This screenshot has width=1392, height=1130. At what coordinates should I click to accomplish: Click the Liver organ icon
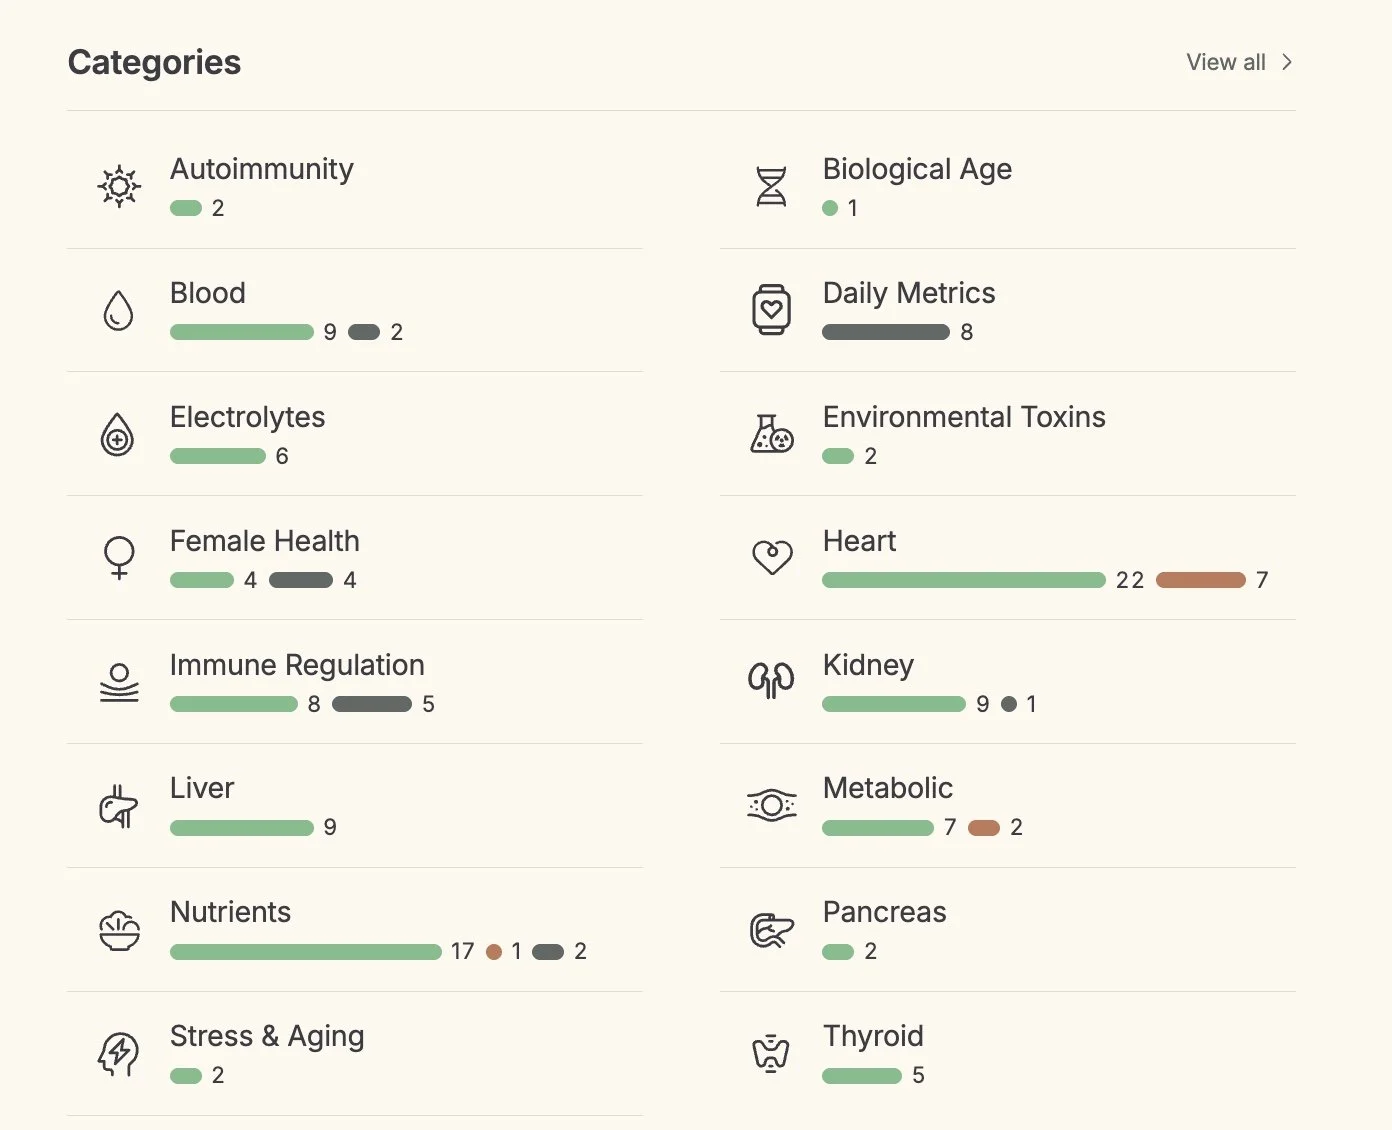click(x=119, y=806)
